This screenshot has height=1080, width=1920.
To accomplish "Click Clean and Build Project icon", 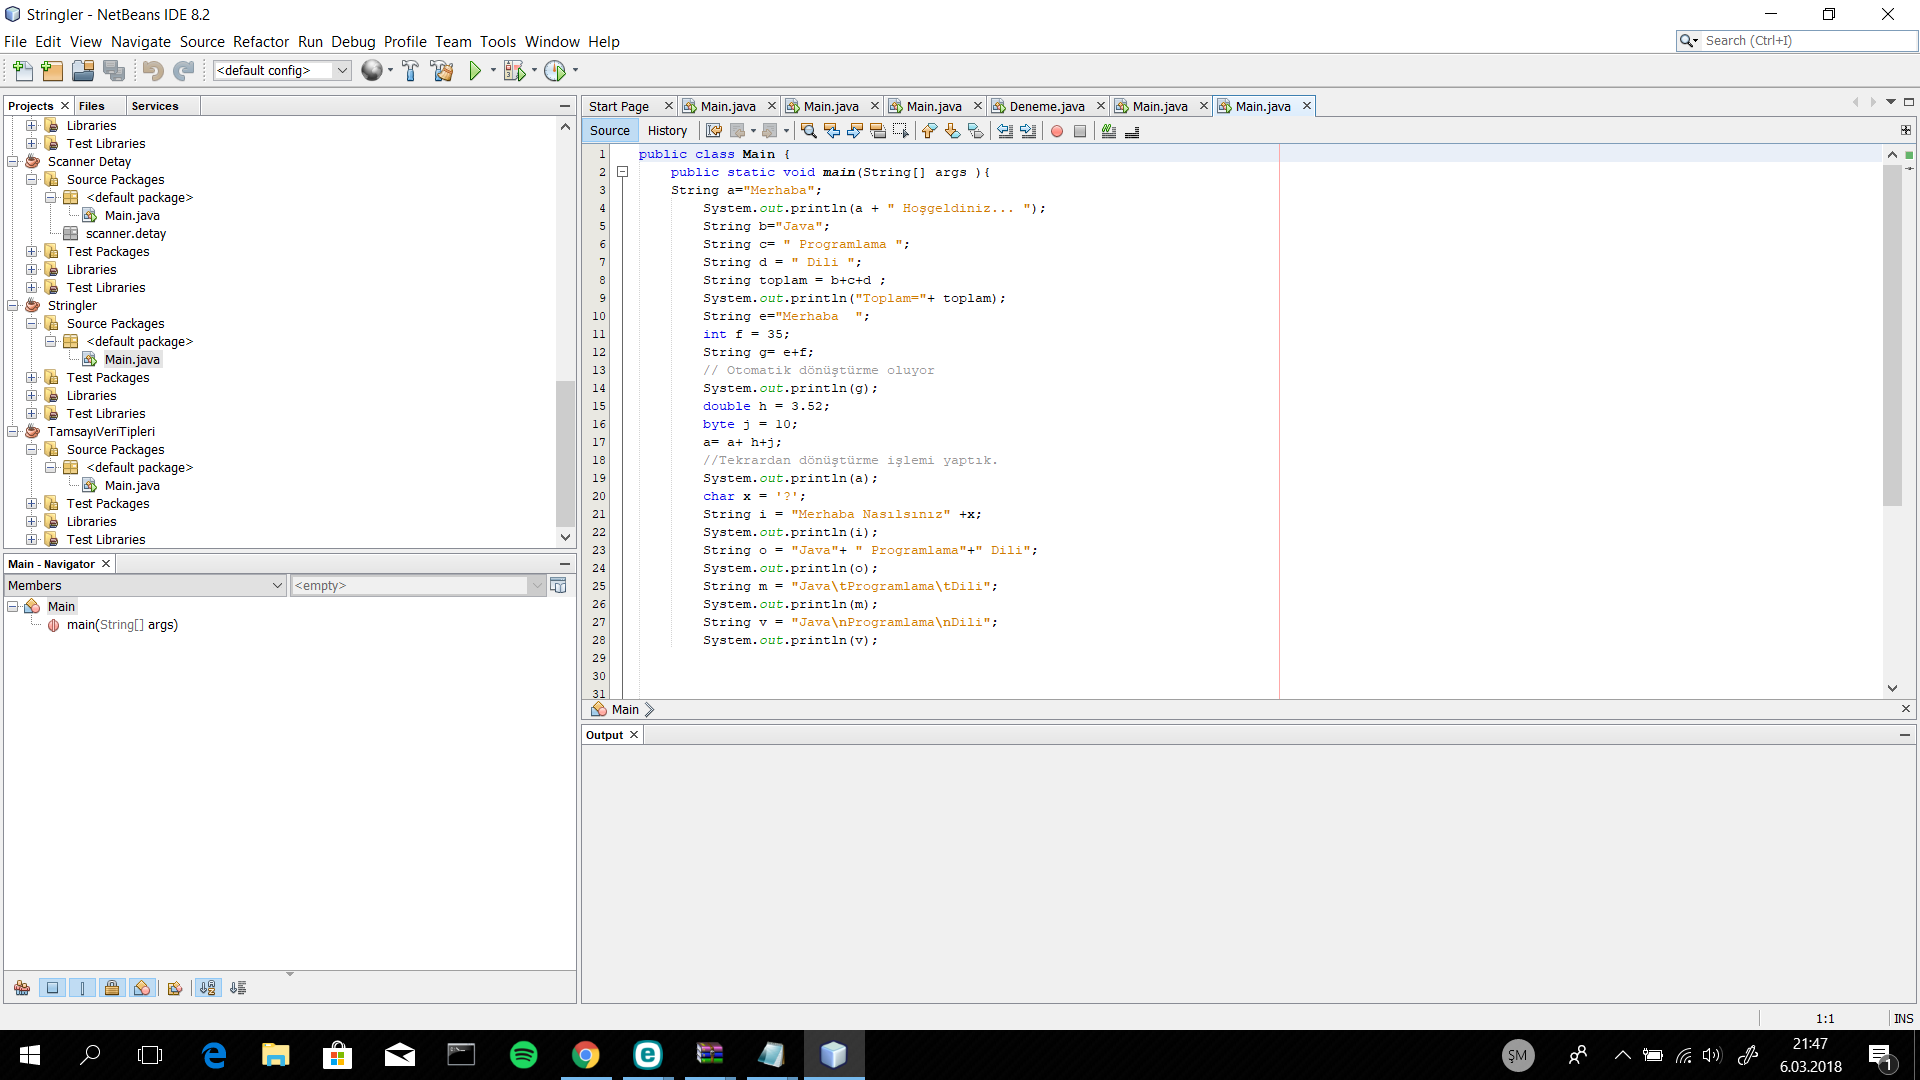I will point(441,70).
